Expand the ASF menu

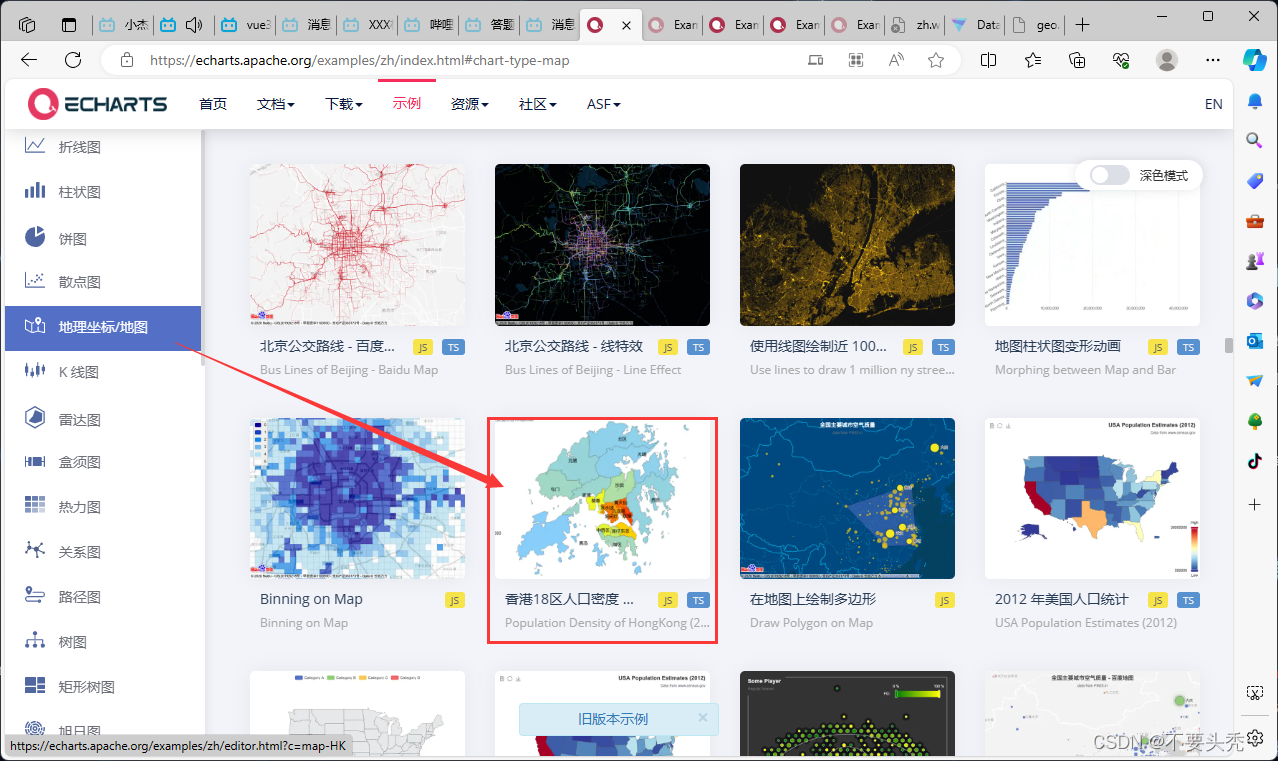[603, 103]
